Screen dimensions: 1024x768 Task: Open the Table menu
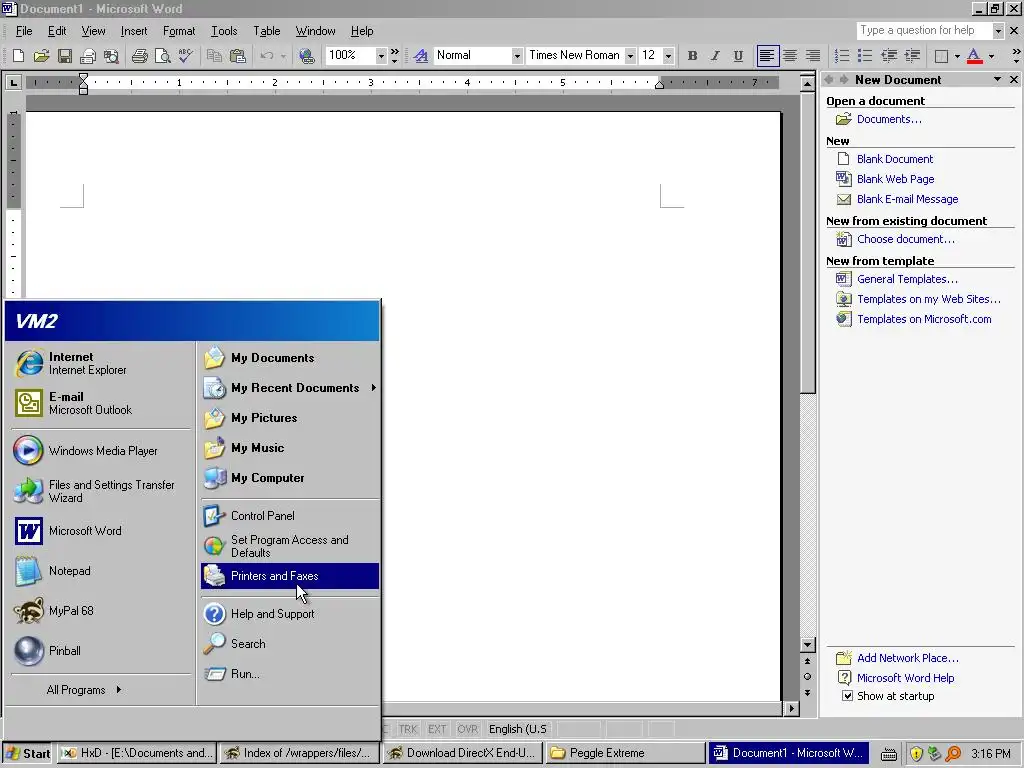pyautogui.click(x=266, y=31)
